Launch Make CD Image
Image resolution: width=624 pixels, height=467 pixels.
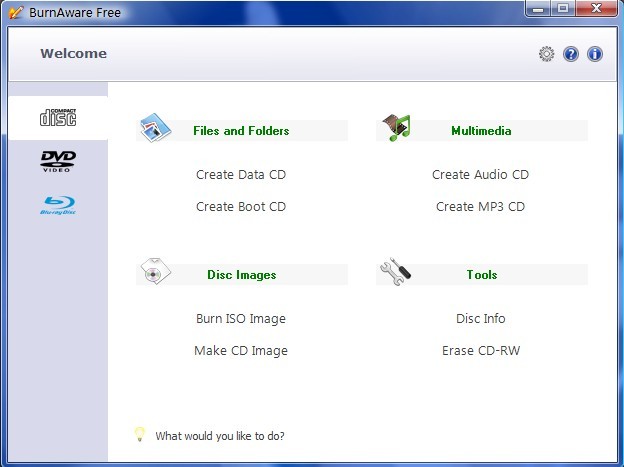coord(241,351)
